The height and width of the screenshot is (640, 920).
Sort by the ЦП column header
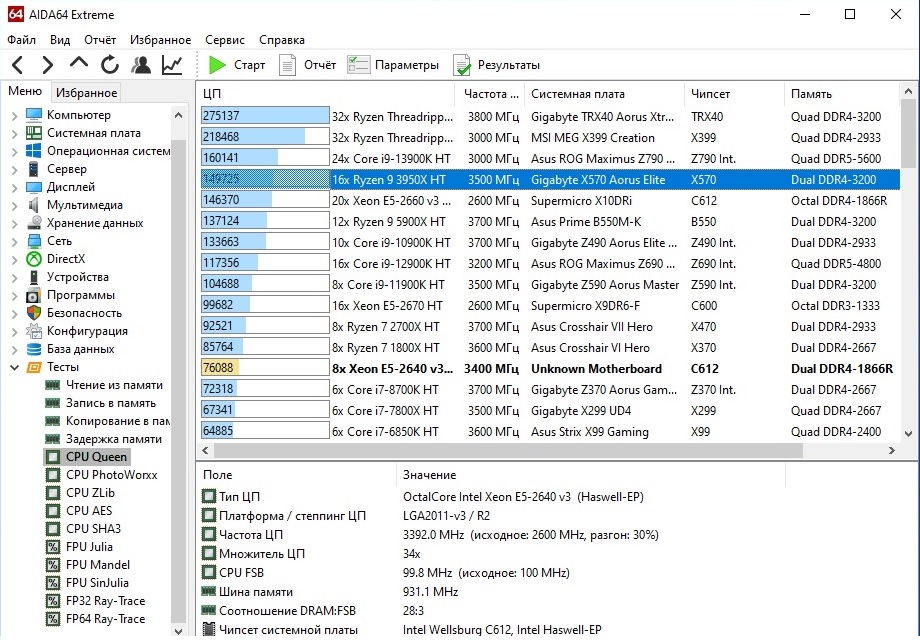click(326, 94)
